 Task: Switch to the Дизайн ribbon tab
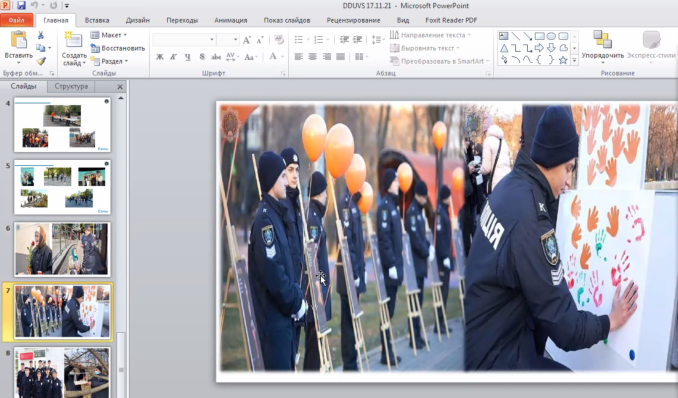pyautogui.click(x=138, y=20)
